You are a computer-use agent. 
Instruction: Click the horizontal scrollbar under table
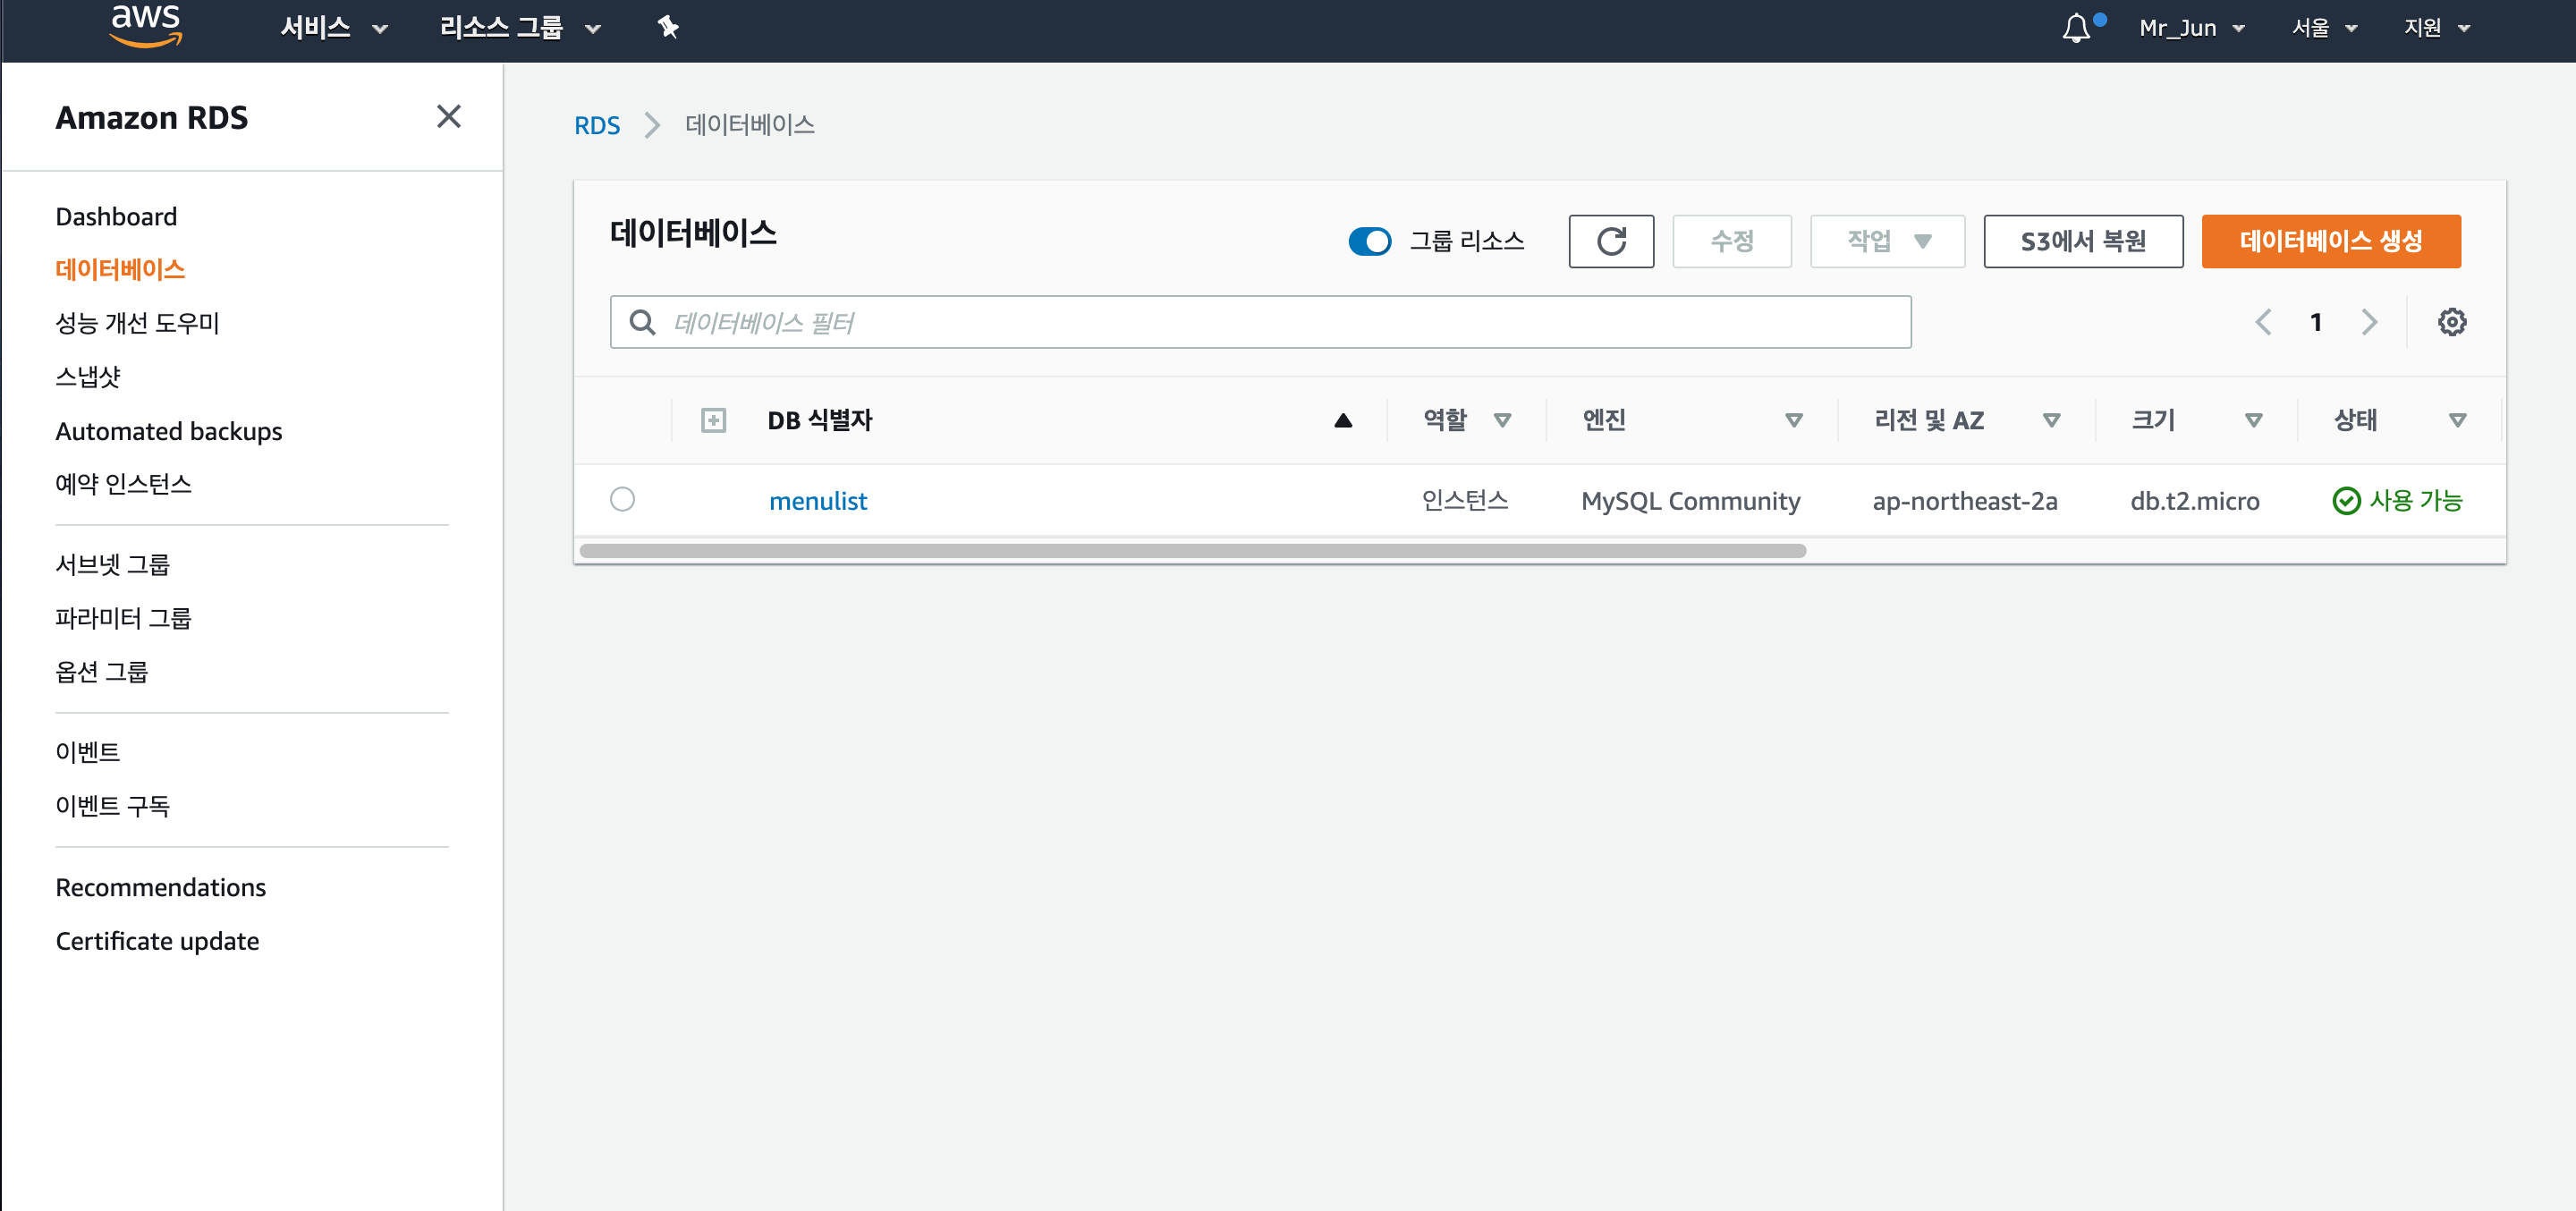coord(1192,551)
